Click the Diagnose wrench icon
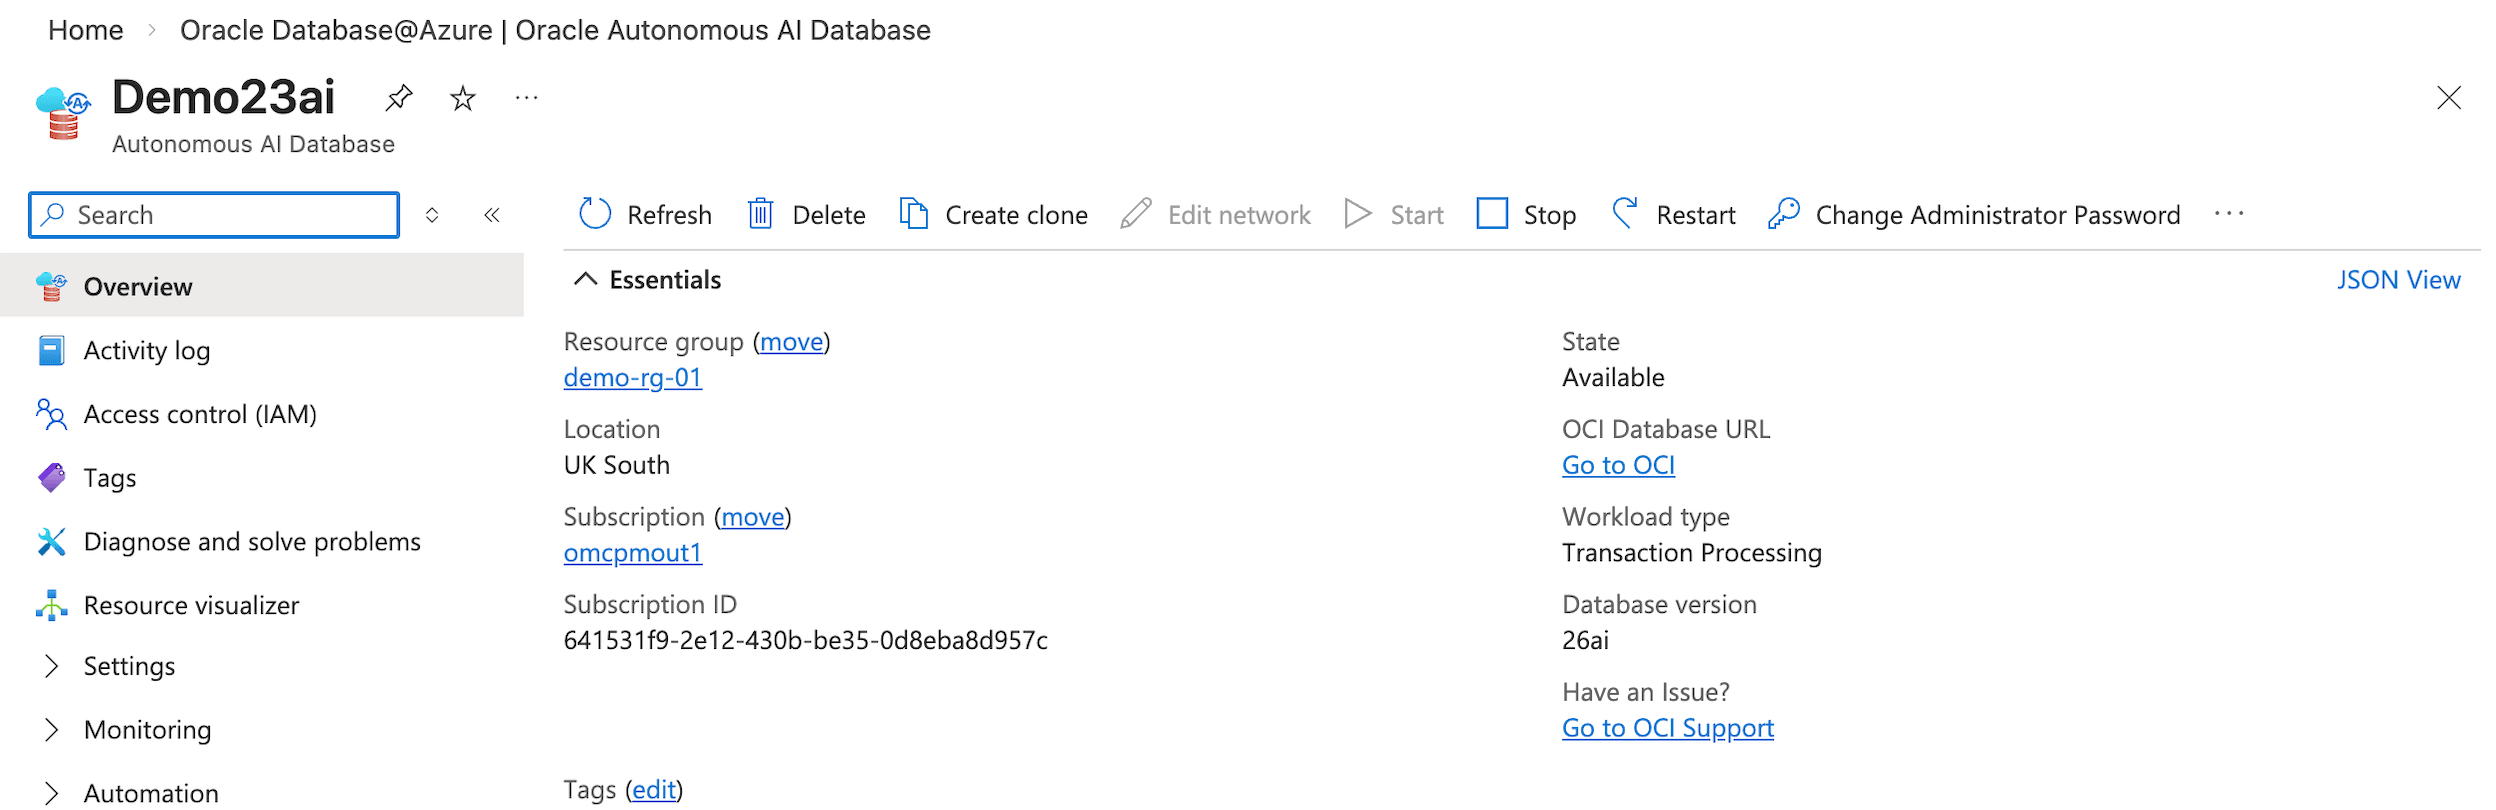The height and width of the screenshot is (810, 2496). click(51, 542)
